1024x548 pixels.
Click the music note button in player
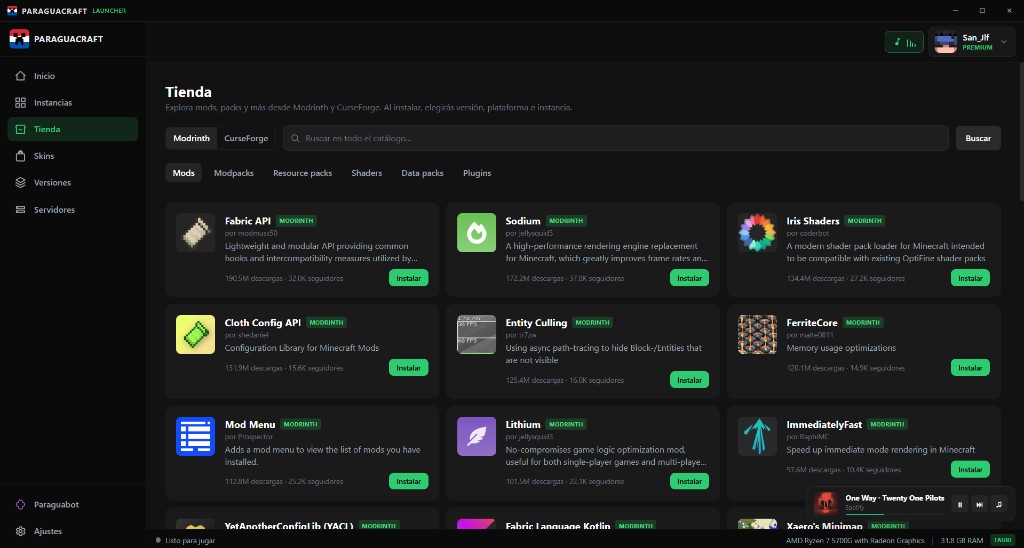click(x=999, y=504)
